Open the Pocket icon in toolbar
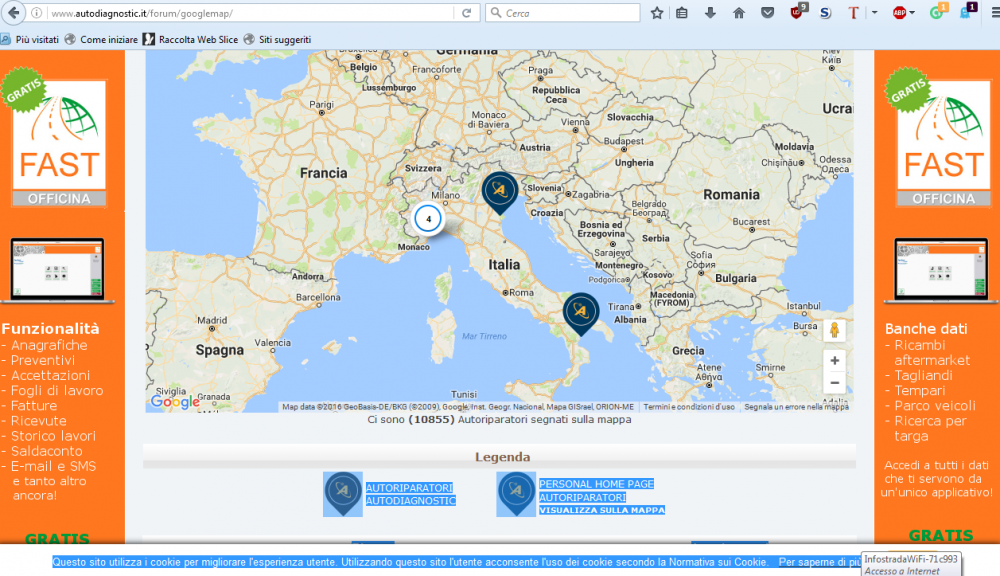 click(x=767, y=13)
